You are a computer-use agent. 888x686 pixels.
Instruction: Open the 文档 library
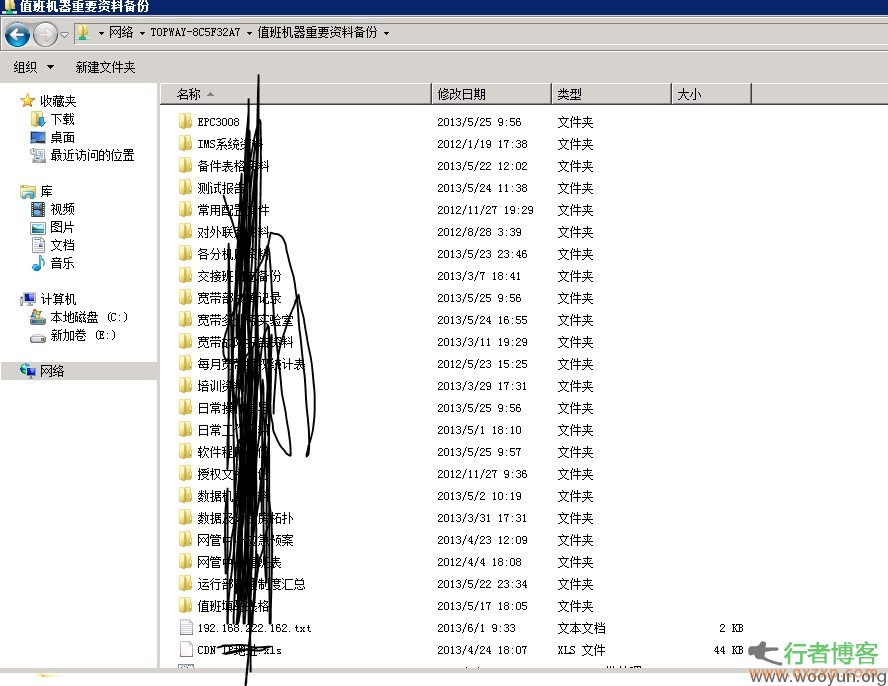pyautogui.click(x=62, y=245)
